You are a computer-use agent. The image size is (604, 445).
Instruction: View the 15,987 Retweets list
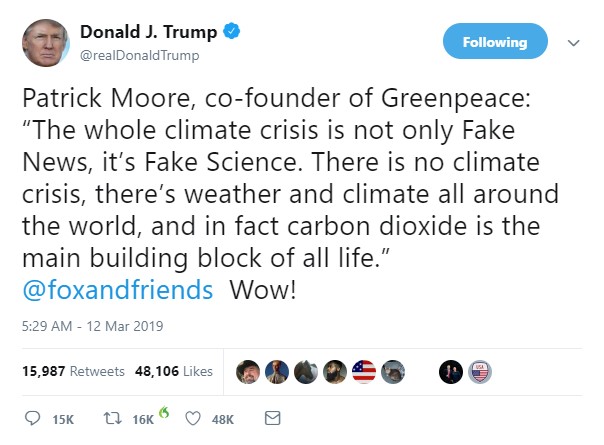tap(73, 371)
